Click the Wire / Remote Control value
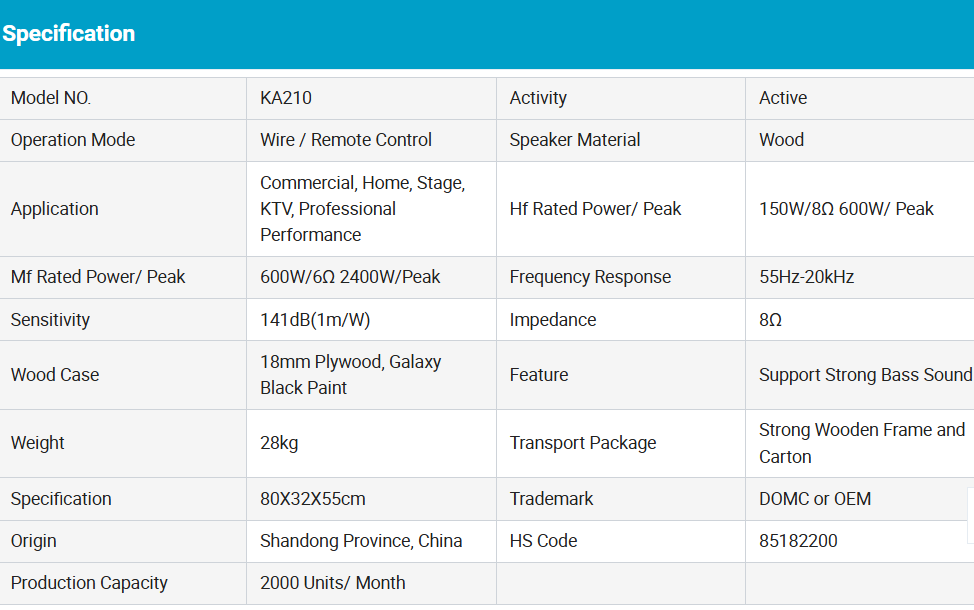This screenshot has height=610, width=974. click(x=346, y=140)
